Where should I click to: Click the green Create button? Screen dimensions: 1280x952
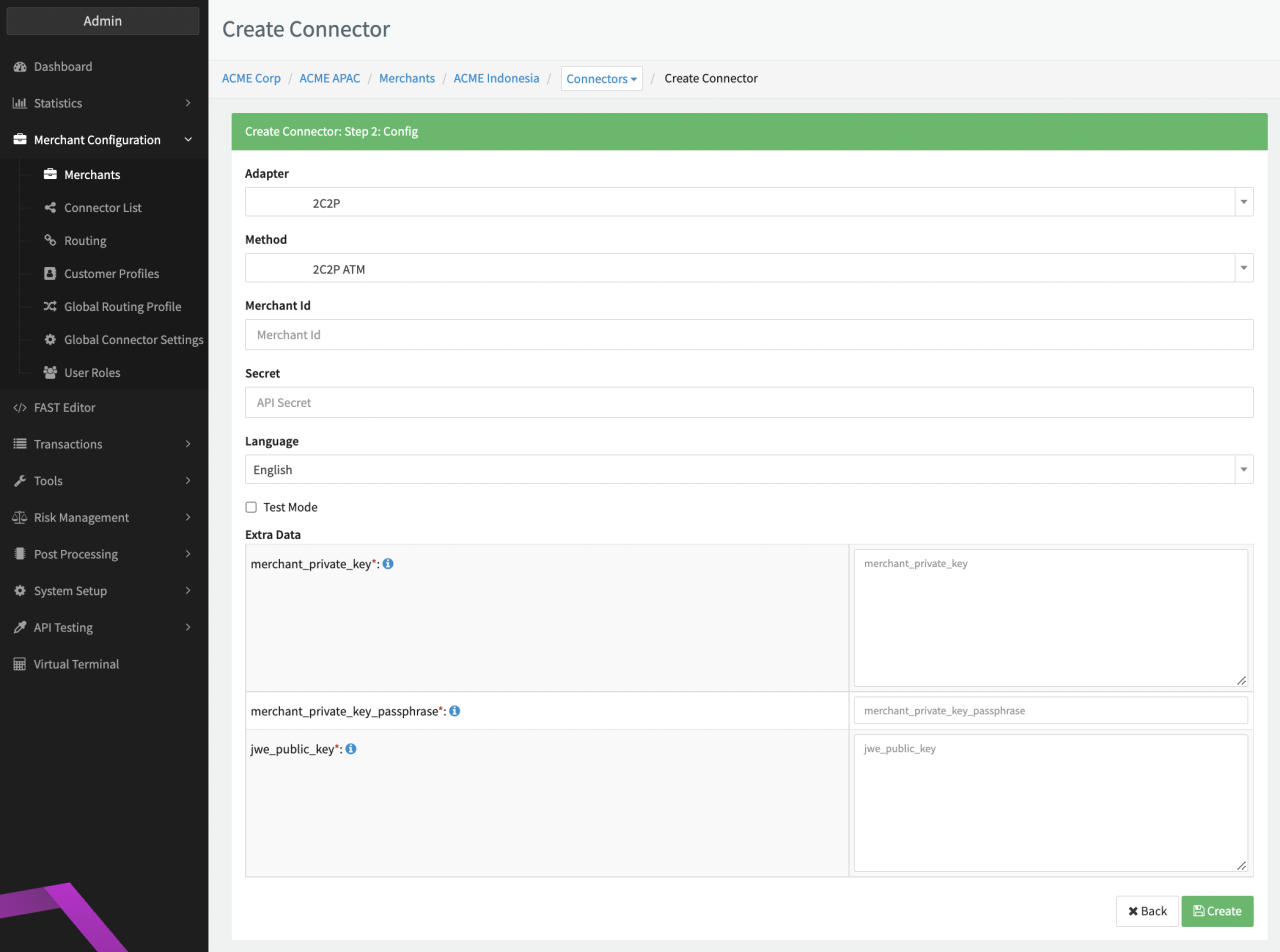click(x=1217, y=911)
